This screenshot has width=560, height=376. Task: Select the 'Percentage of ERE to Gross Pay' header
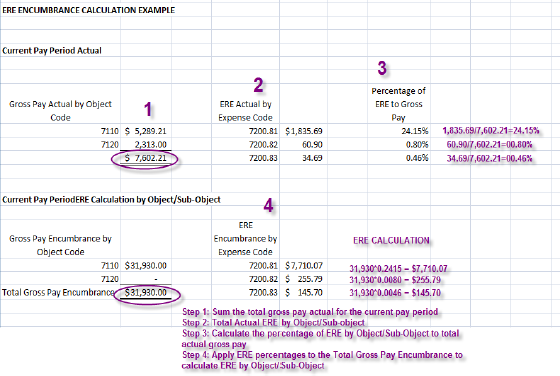pos(399,104)
